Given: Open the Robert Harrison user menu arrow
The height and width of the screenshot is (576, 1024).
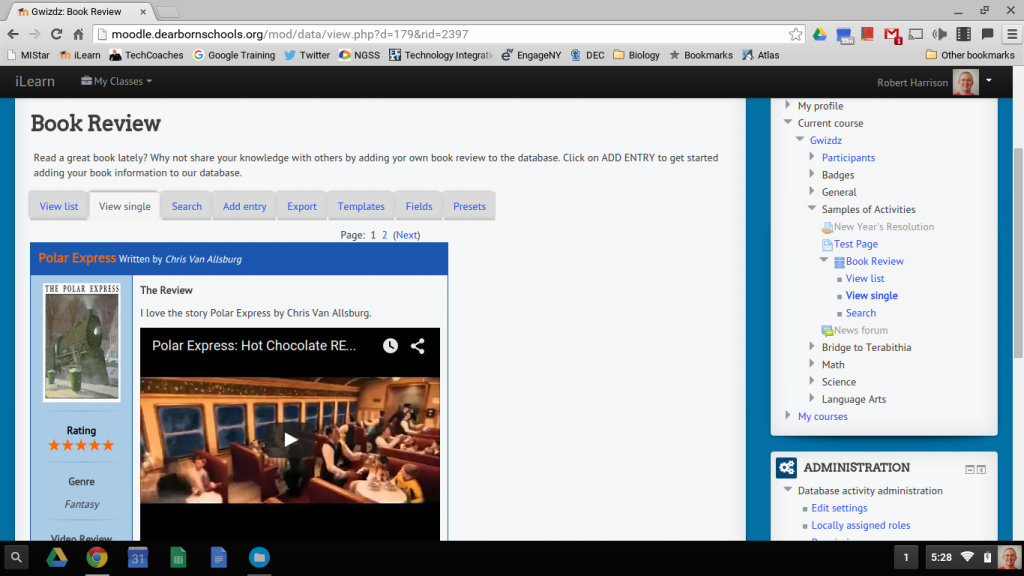Looking at the screenshot, I should click(x=988, y=80).
